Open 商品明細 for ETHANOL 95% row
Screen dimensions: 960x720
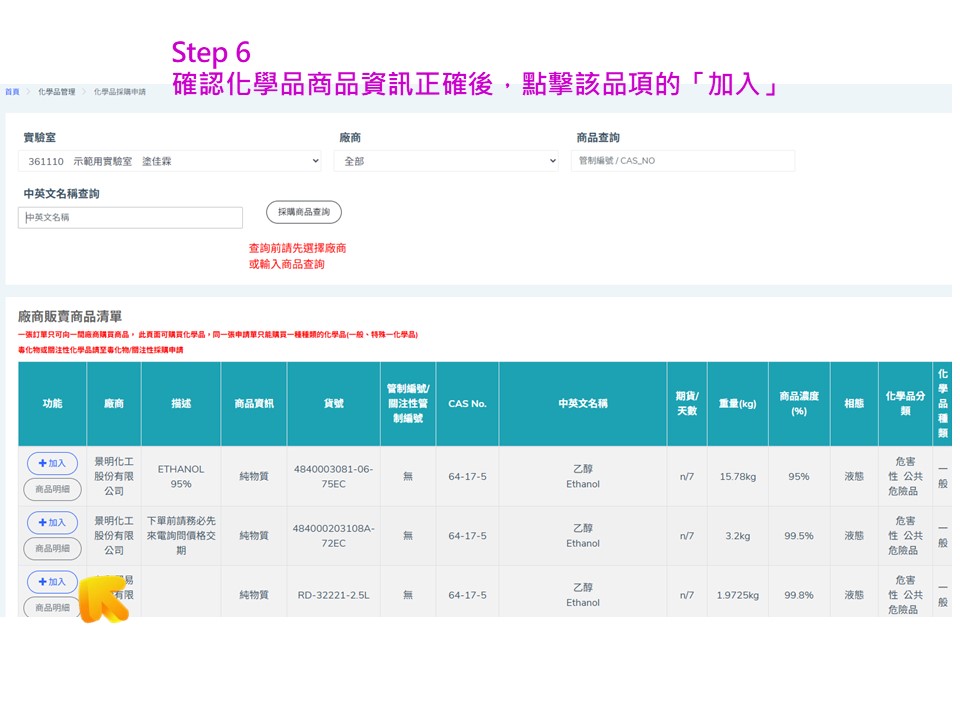coord(52,489)
